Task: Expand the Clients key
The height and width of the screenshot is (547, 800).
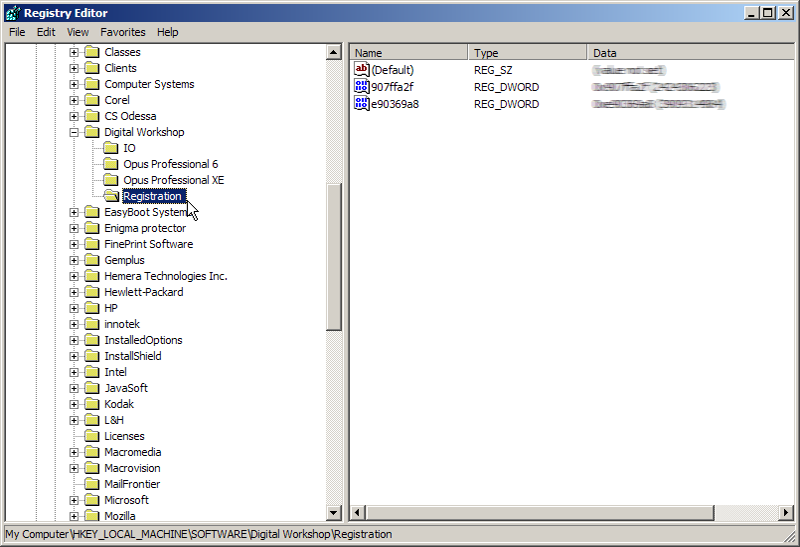Action: pos(74,68)
